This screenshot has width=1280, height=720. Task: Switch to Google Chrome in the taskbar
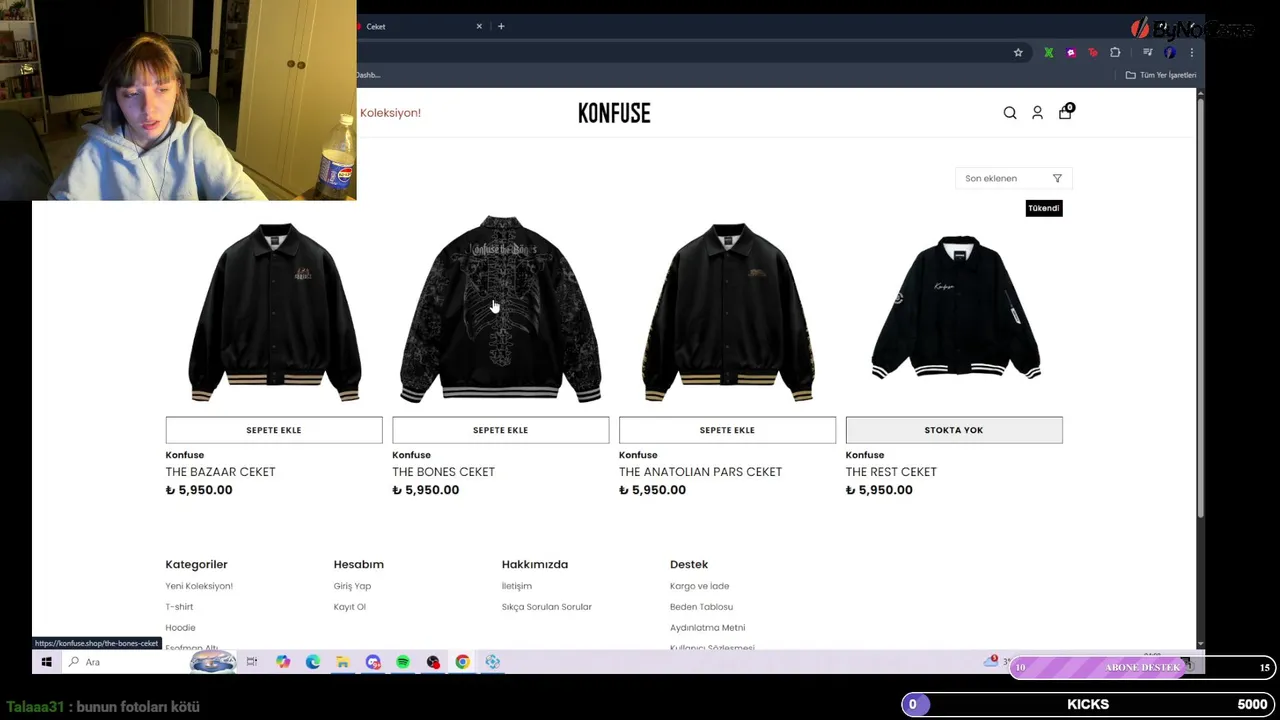462,662
